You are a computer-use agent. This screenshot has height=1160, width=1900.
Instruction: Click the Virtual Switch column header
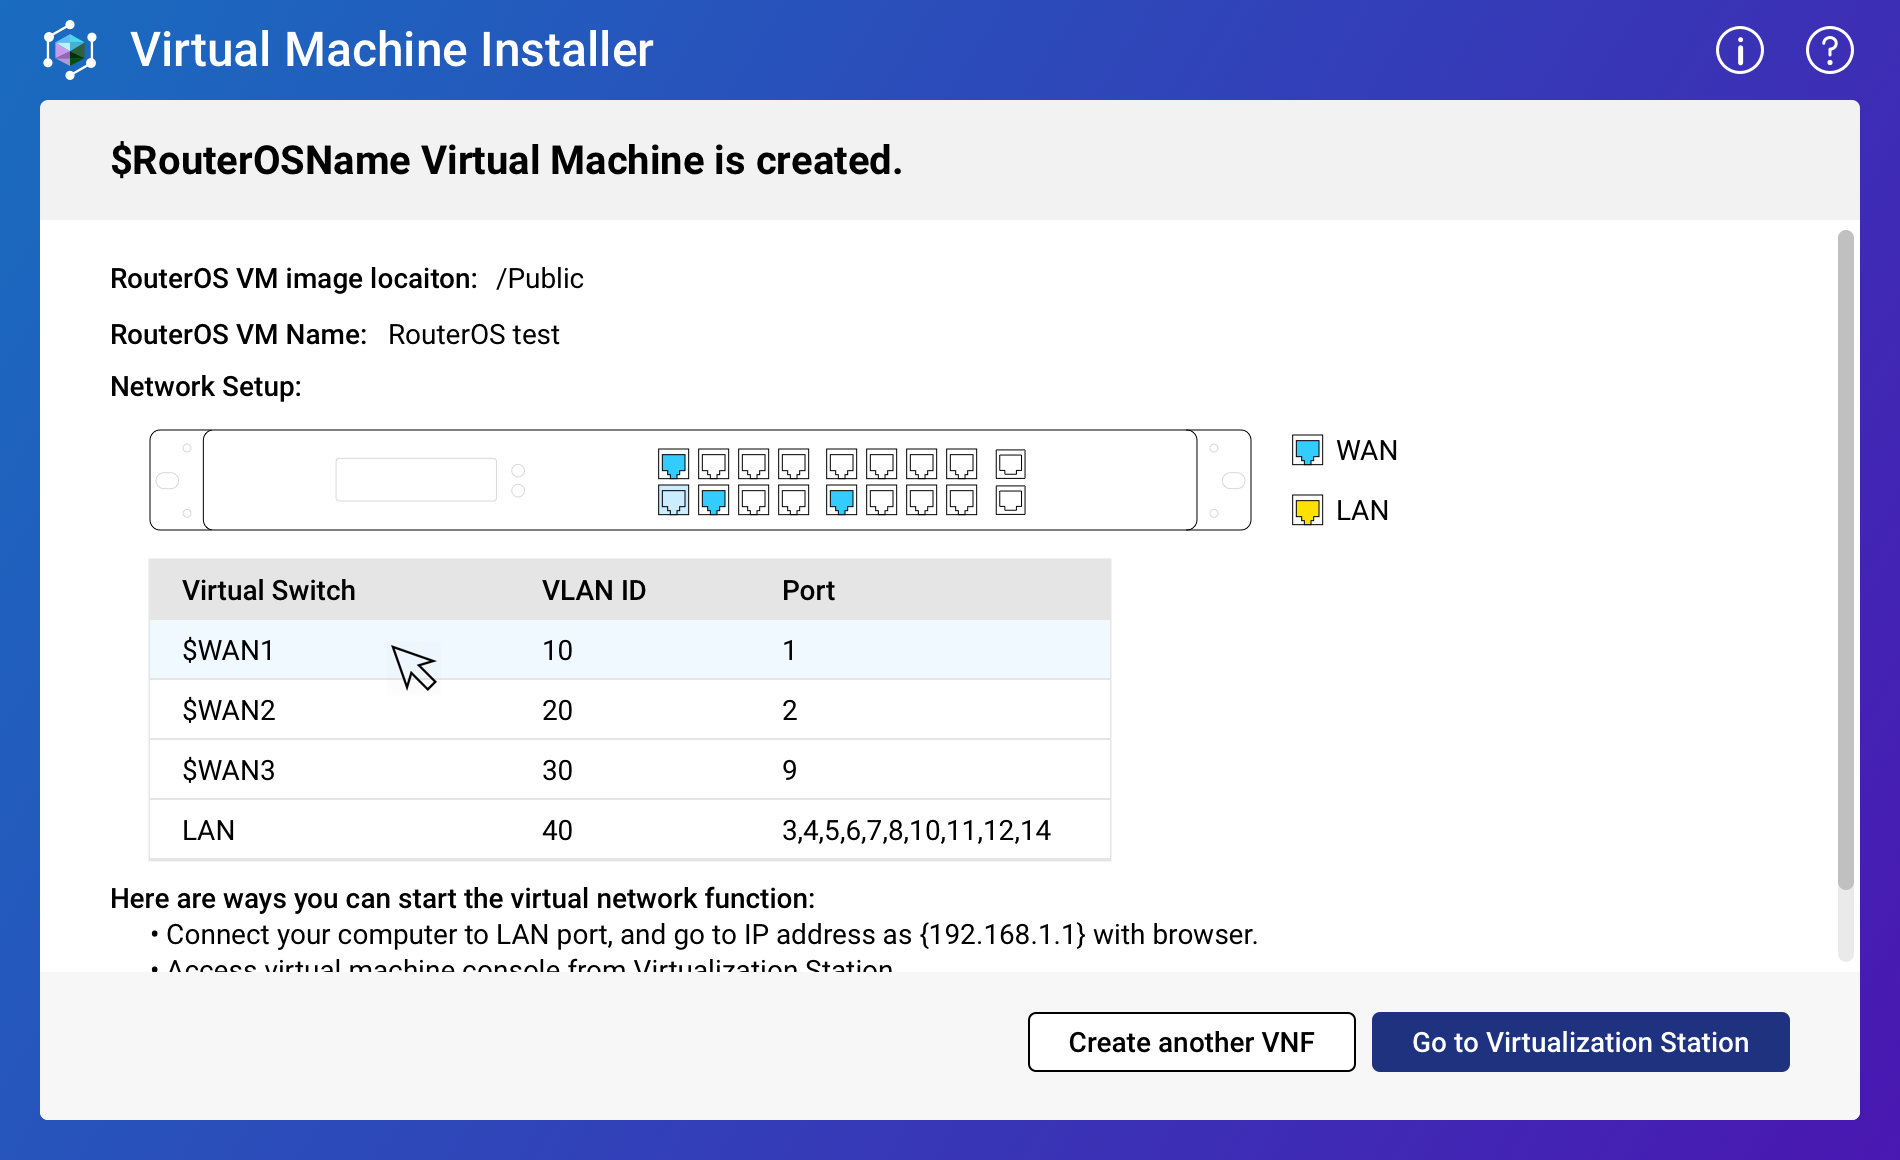[269, 590]
